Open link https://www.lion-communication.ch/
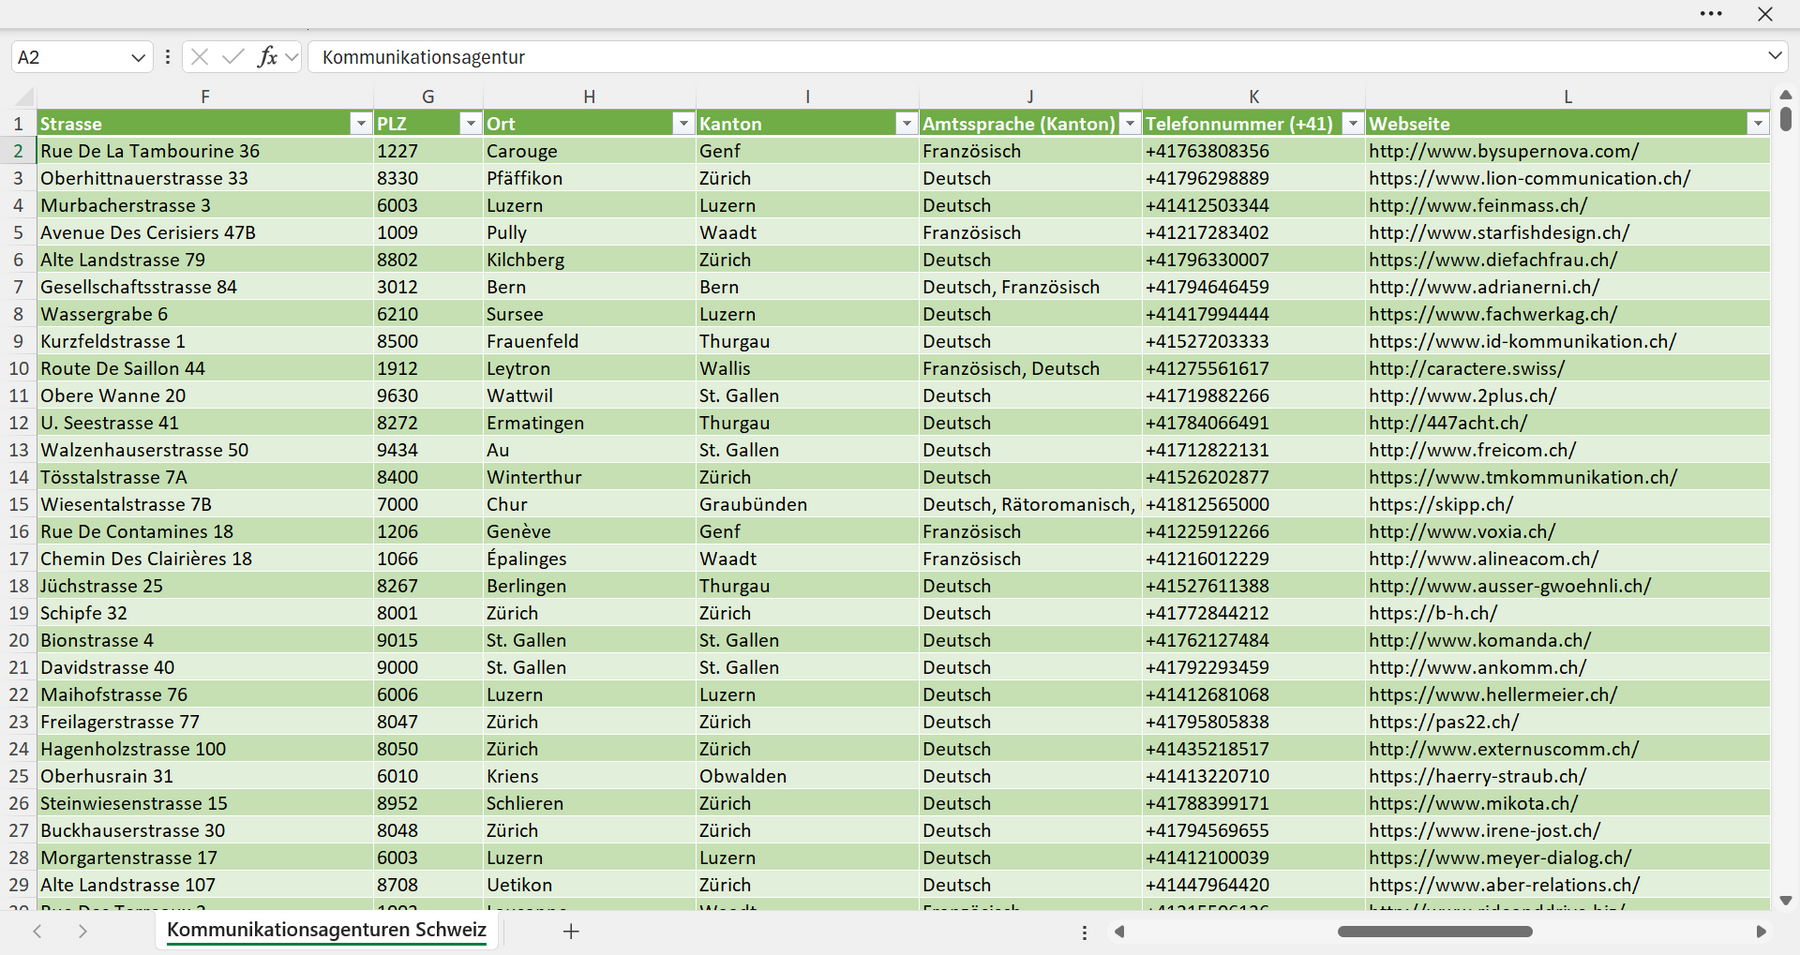The height and width of the screenshot is (955, 1800). point(1530,178)
